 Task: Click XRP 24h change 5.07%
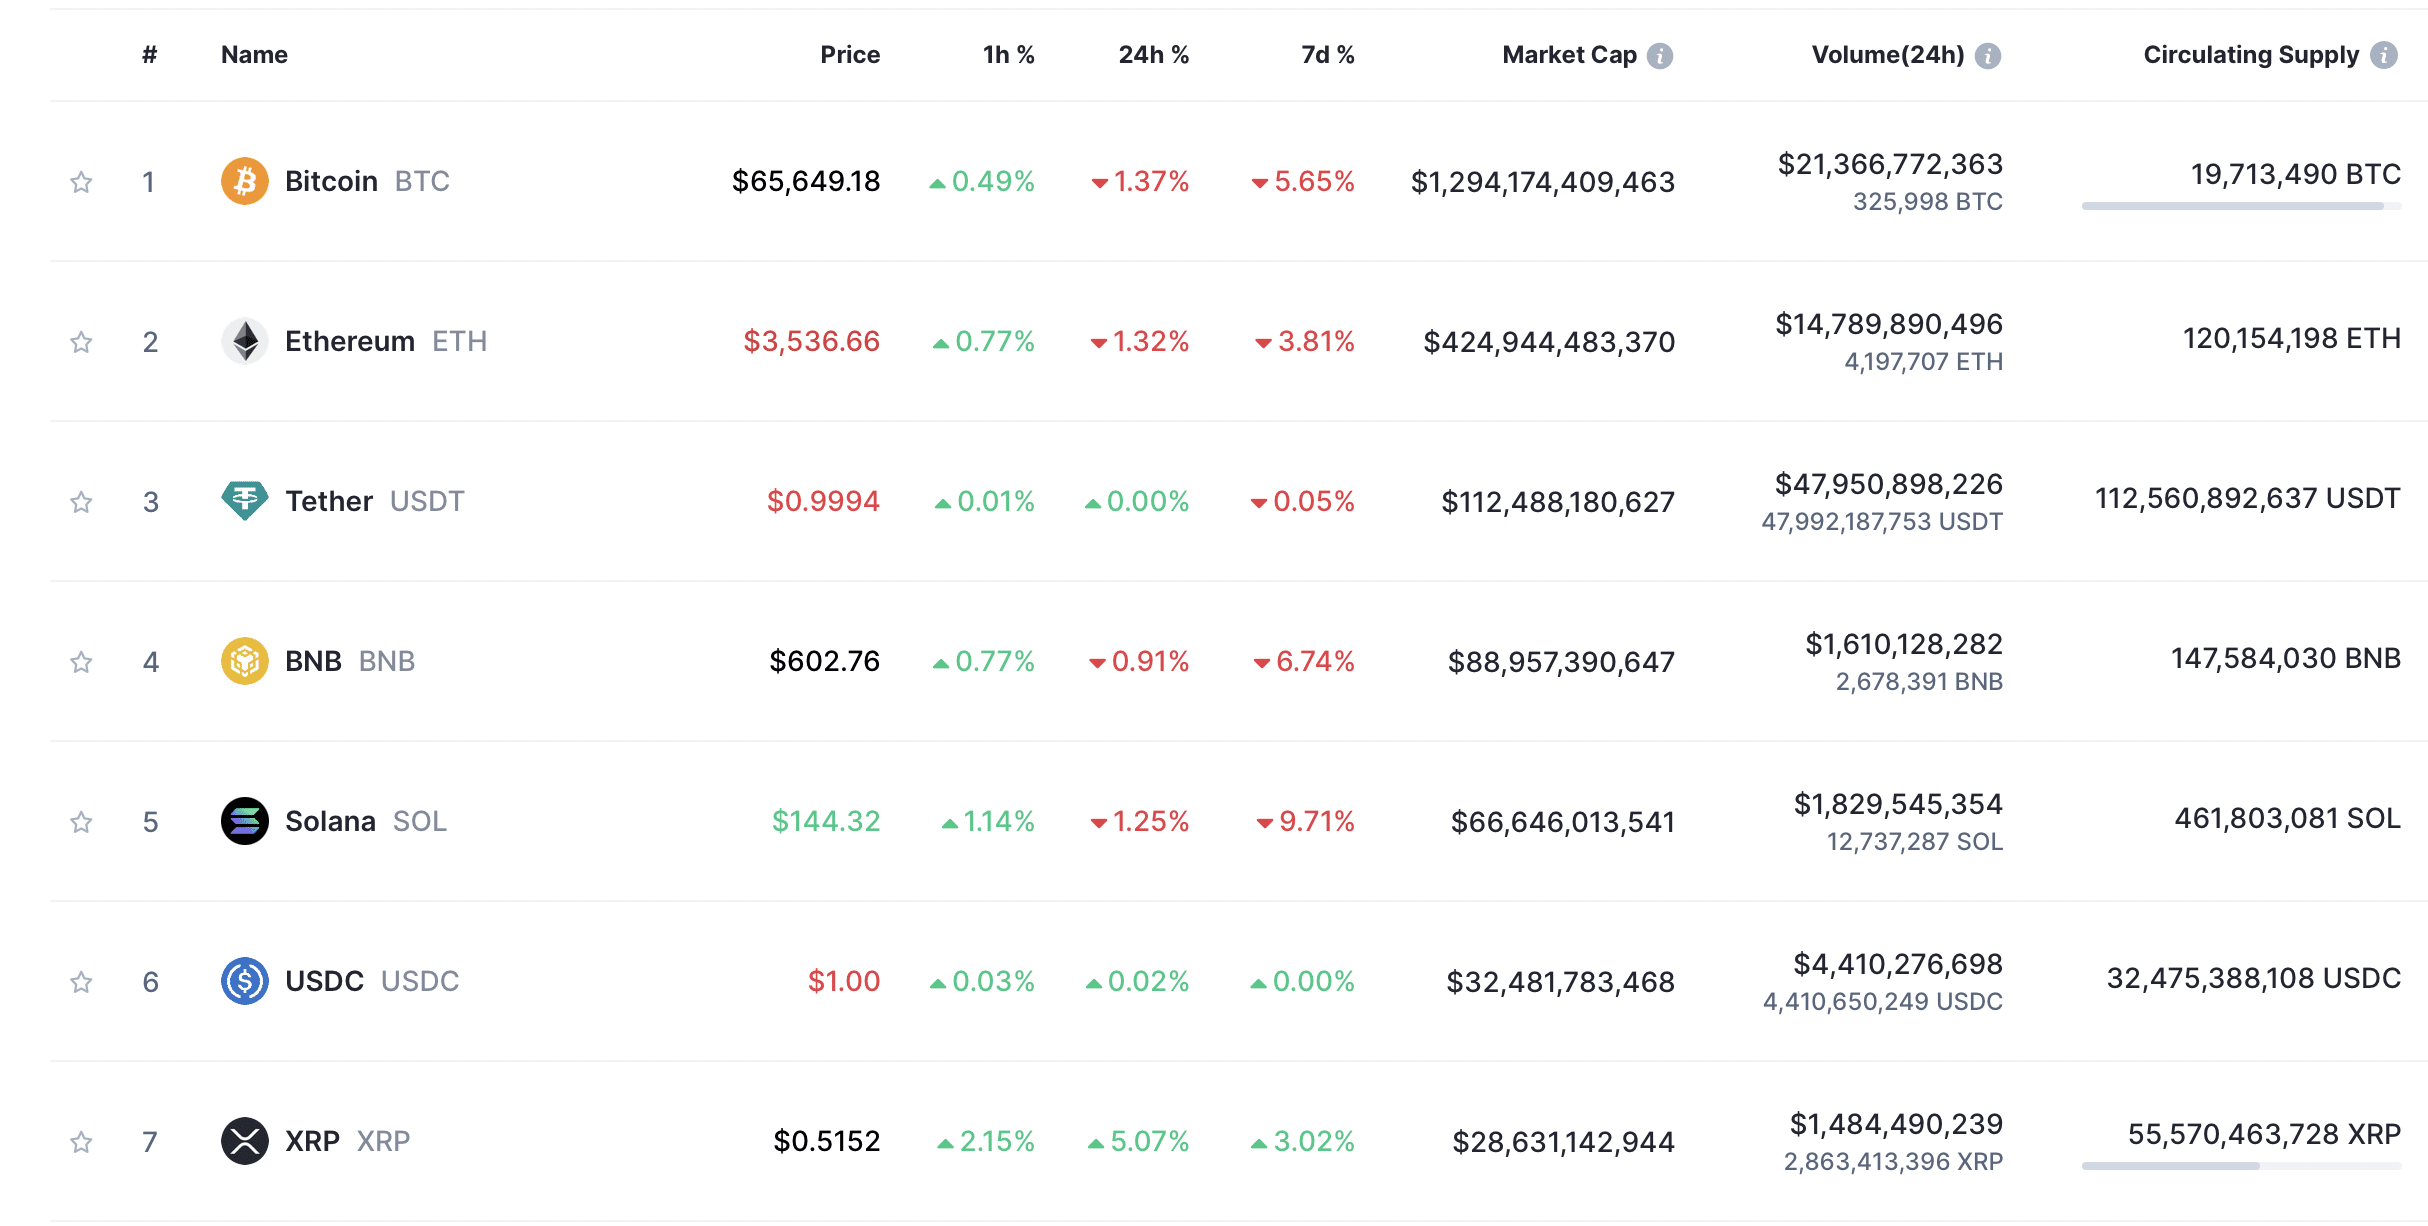tap(1139, 1141)
